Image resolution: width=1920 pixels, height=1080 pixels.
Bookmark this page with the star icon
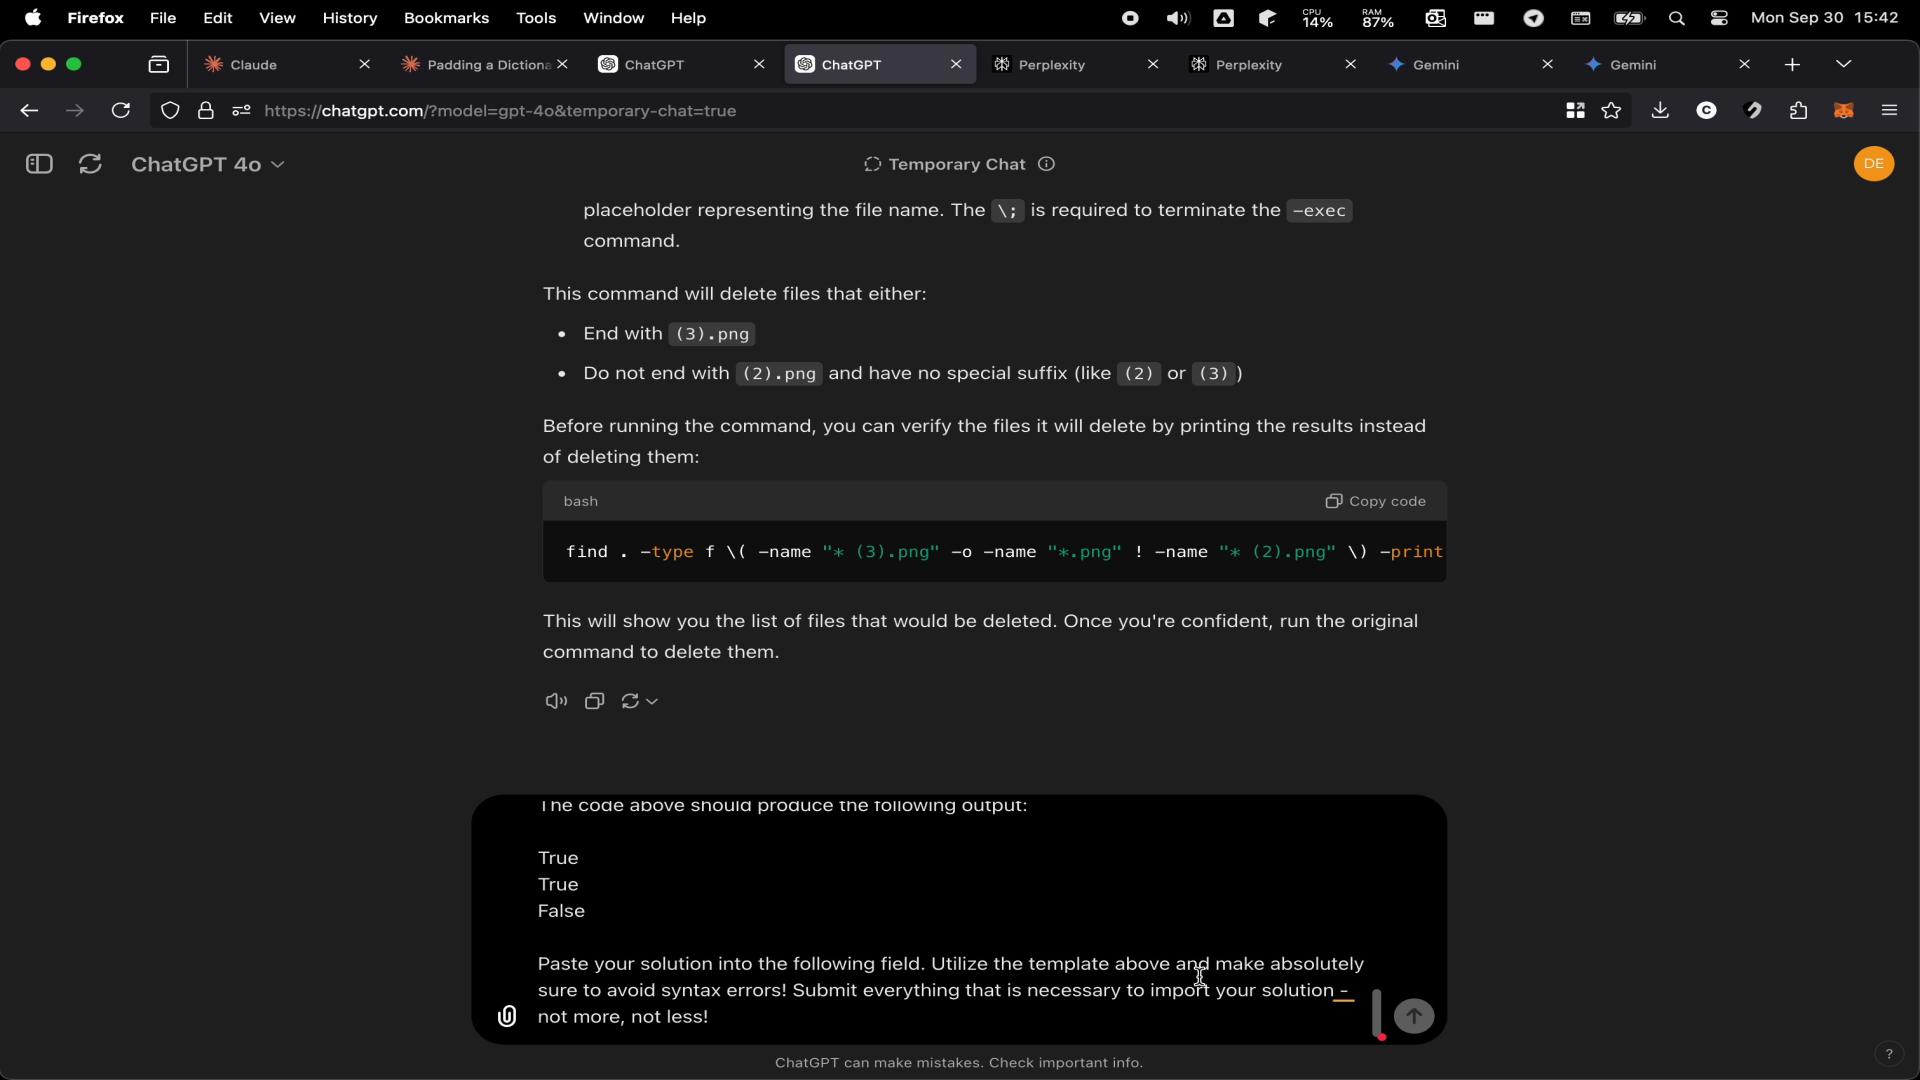click(x=1611, y=111)
